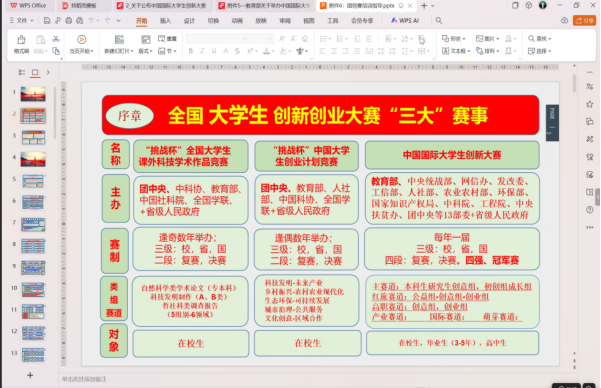Switch to slide thumbnail view in panel
601x388 pixels.
click(x=35, y=72)
